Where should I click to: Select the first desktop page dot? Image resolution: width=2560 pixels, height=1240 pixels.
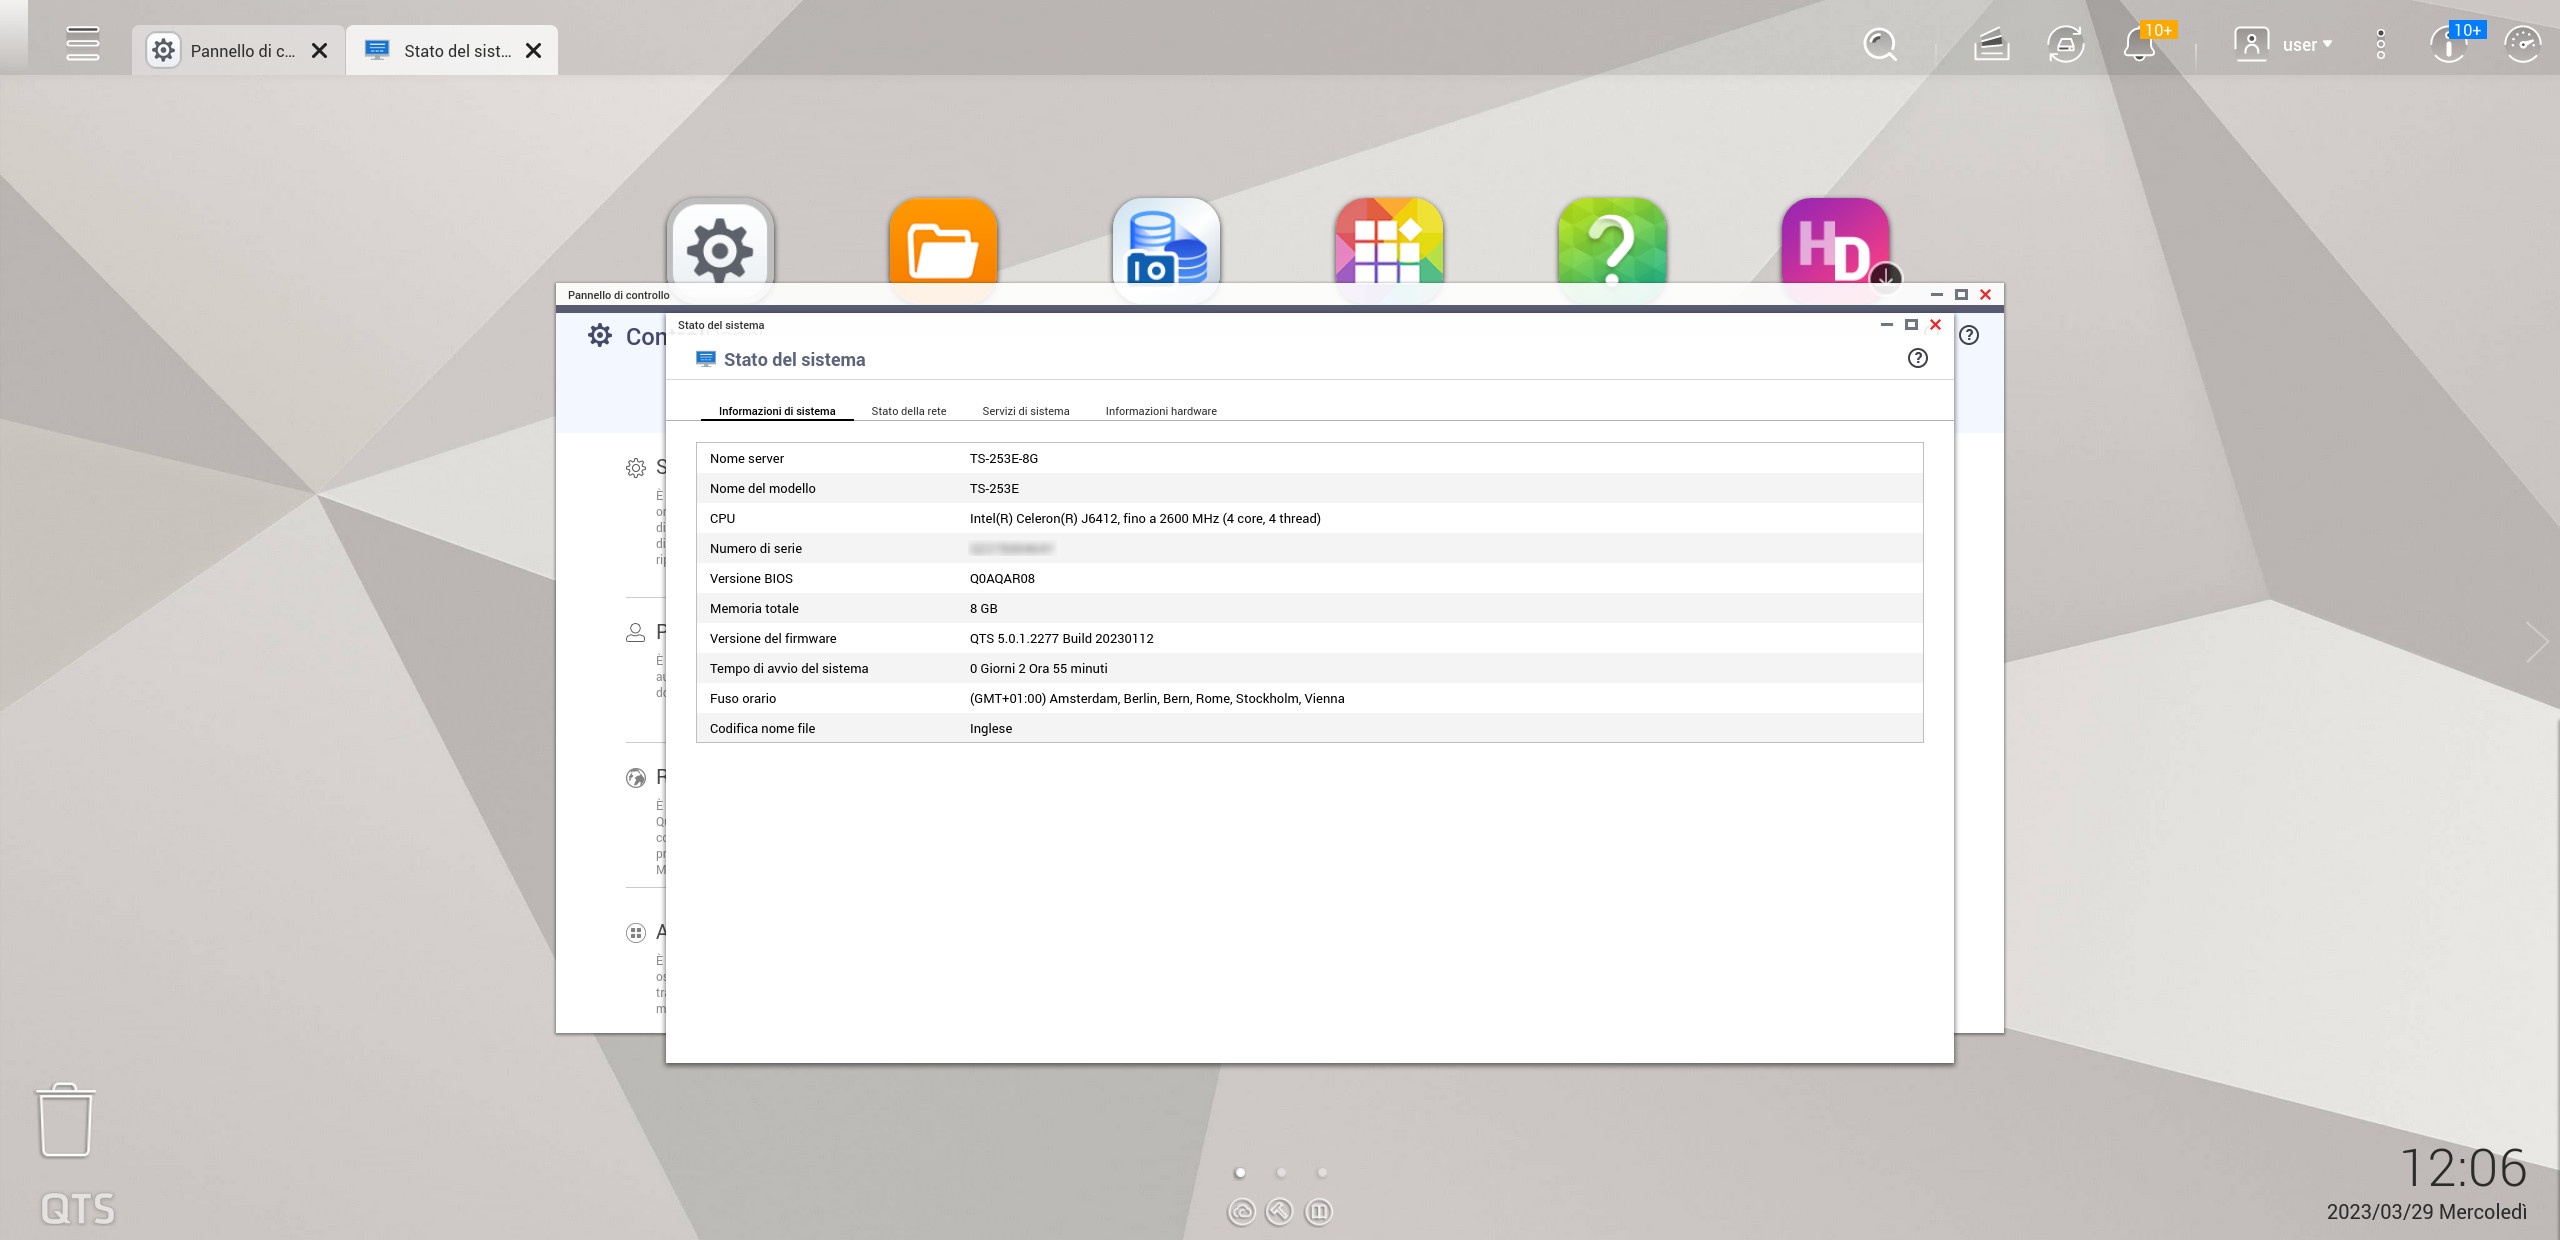[1240, 1172]
